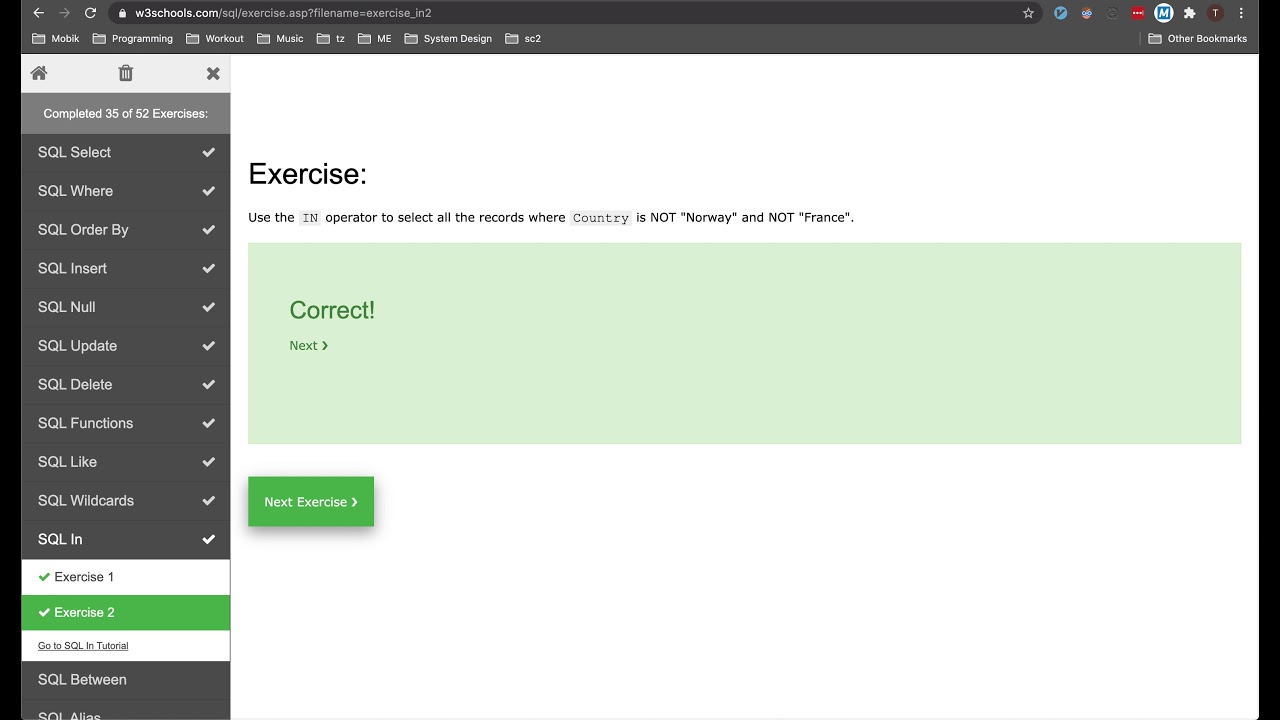Open Music bookmarks folder
This screenshot has height=720, width=1280.
click(x=280, y=38)
